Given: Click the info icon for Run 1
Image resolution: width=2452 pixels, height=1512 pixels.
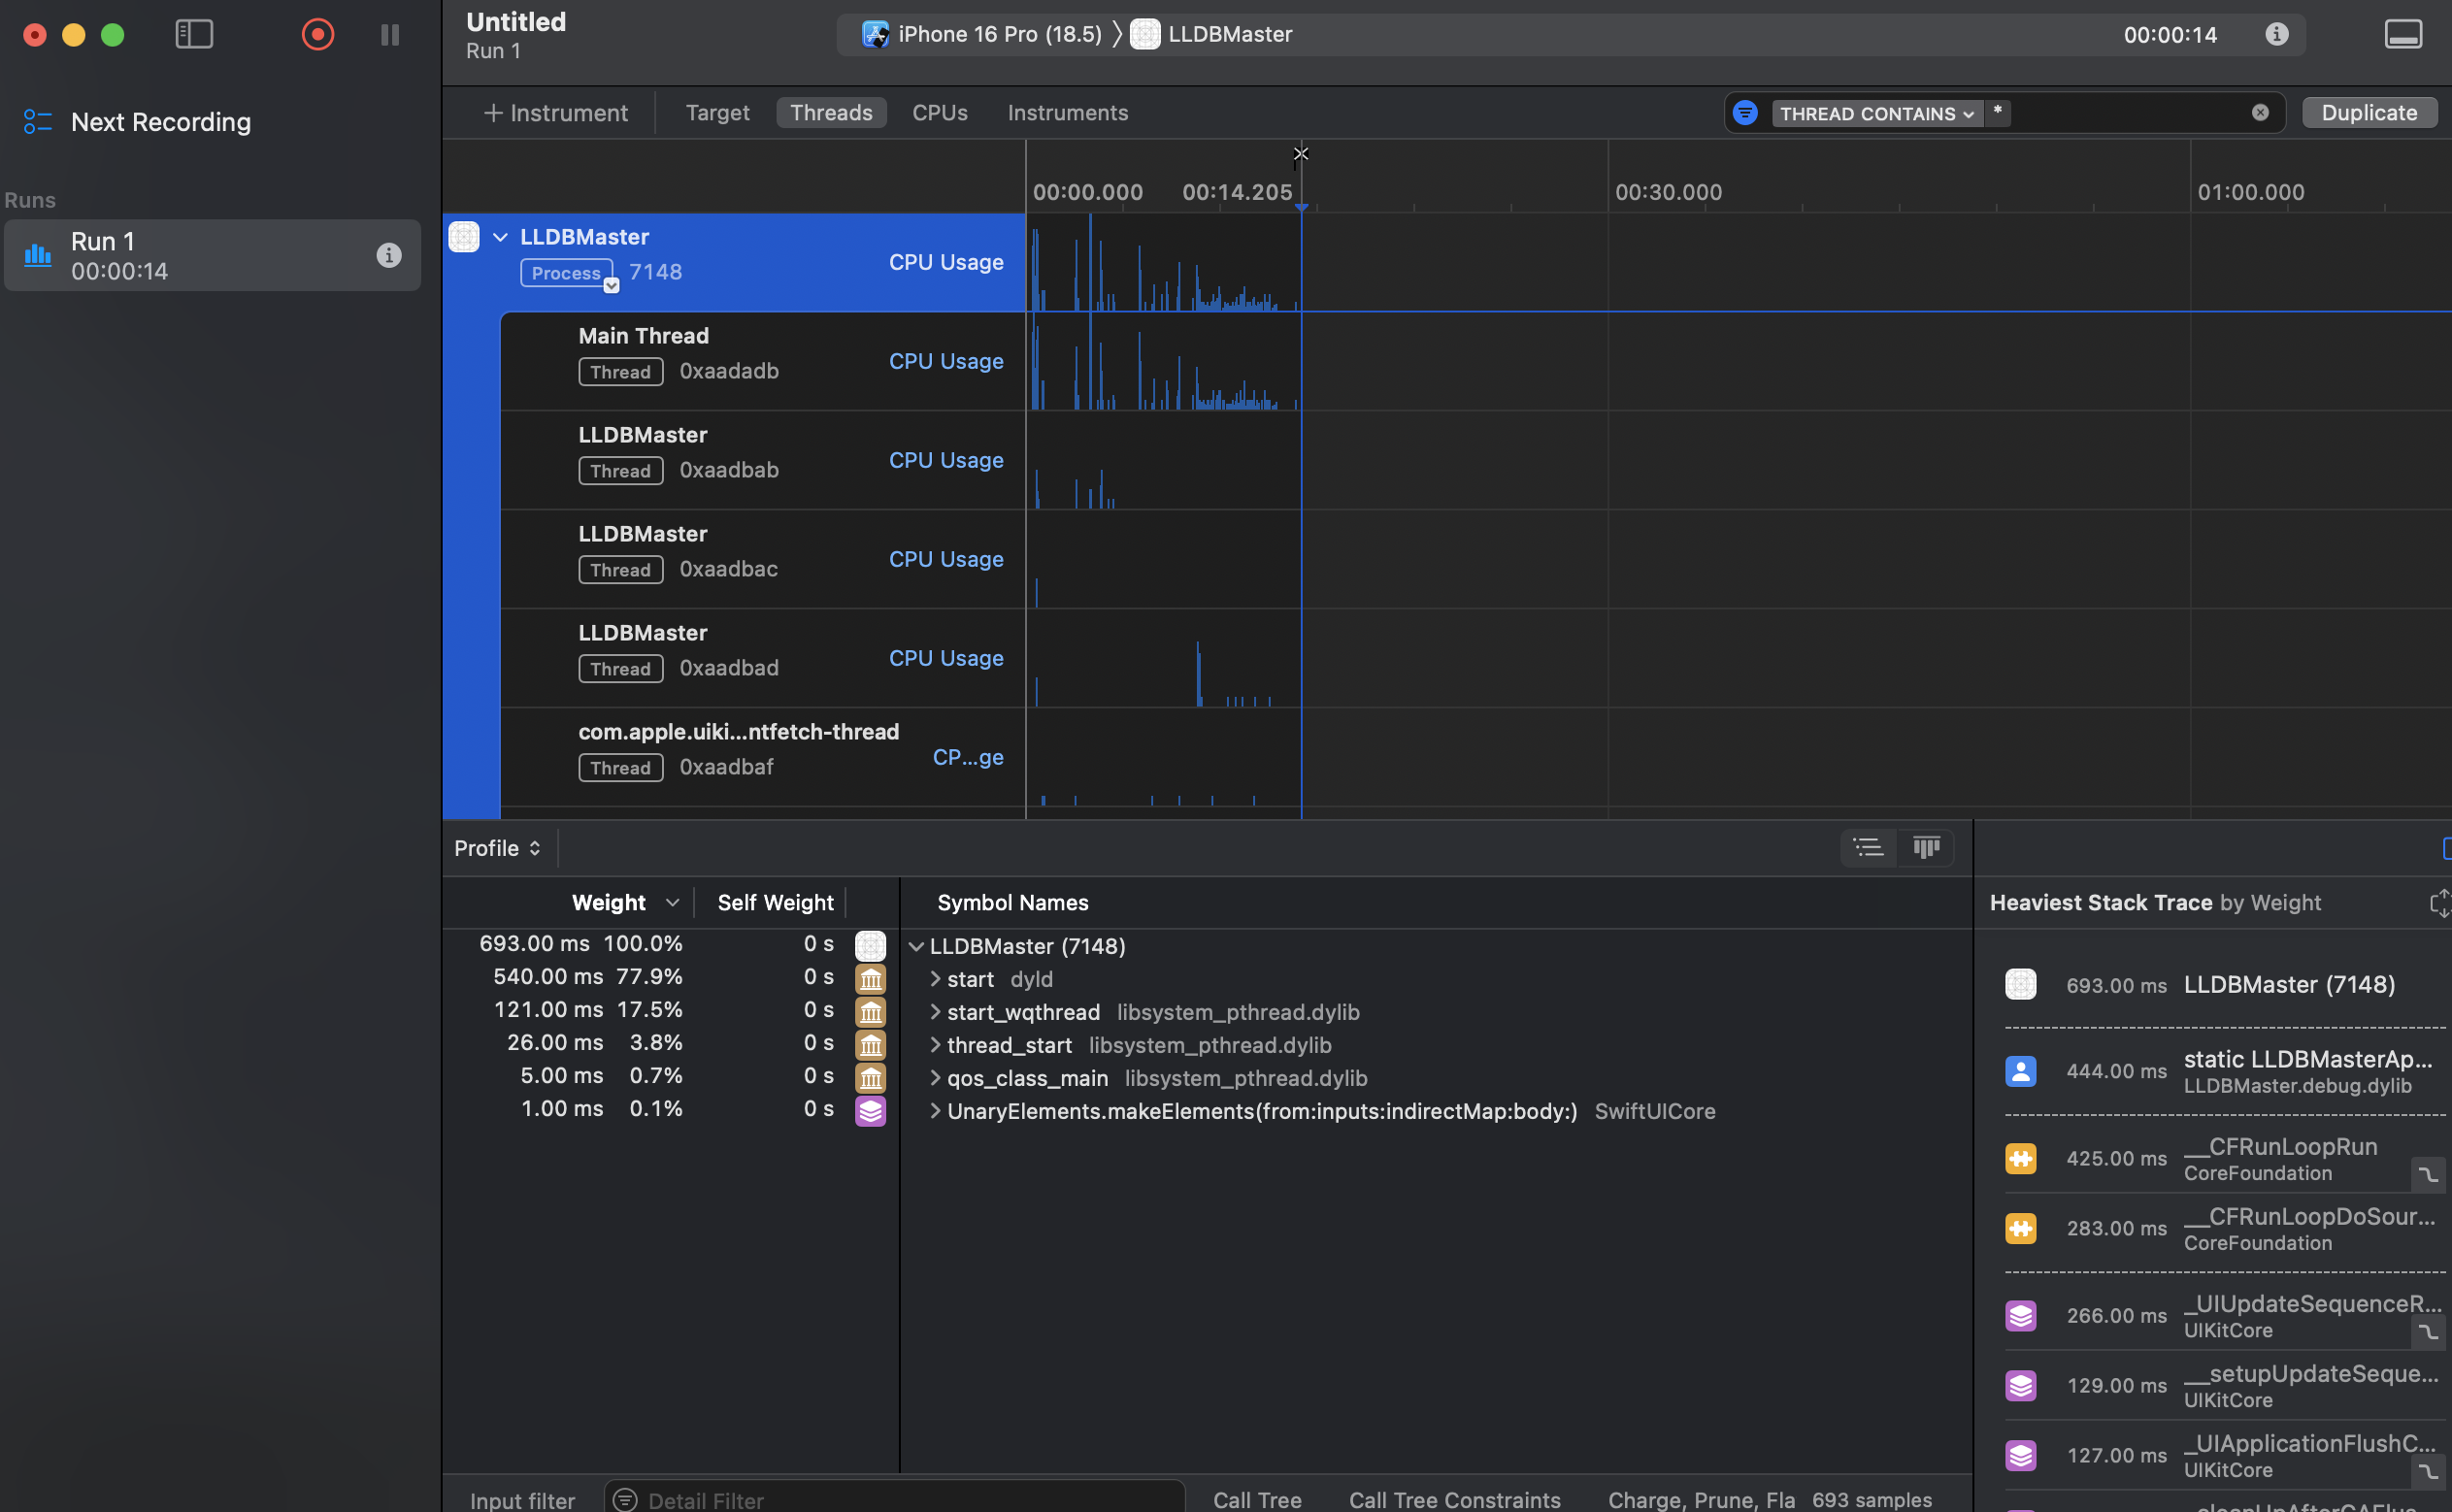Looking at the screenshot, I should (x=389, y=255).
